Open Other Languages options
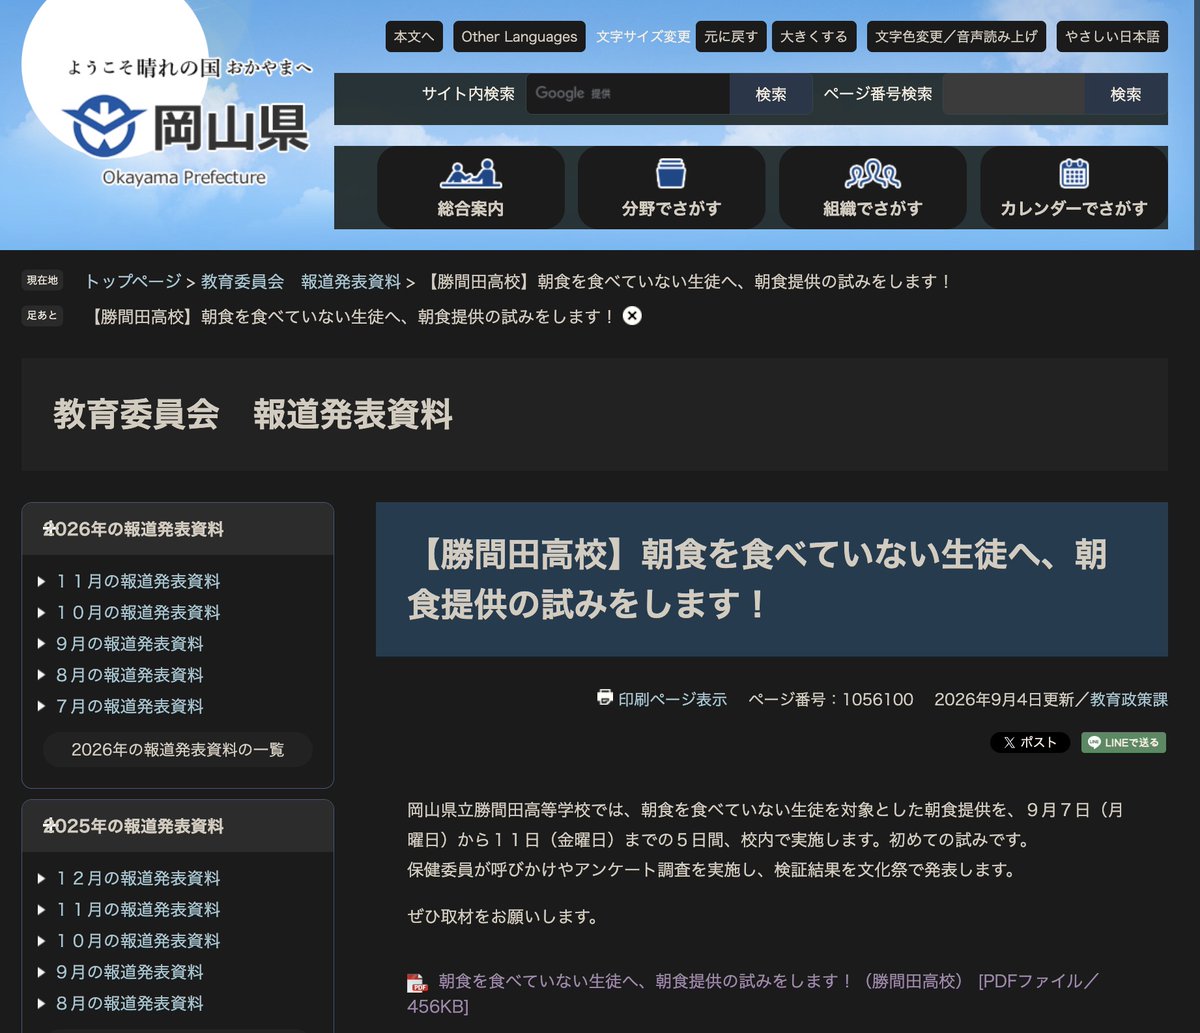This screenshot has width=1200, height=1033. [519, 37]
